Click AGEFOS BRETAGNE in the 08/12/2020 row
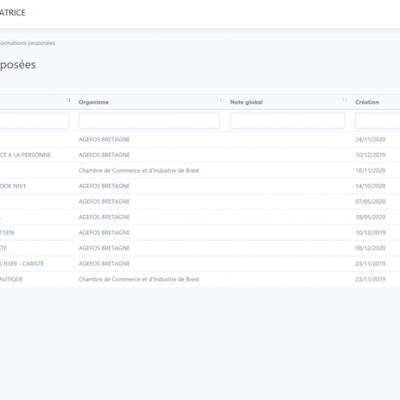400x400 pixels. click(104, 248)
